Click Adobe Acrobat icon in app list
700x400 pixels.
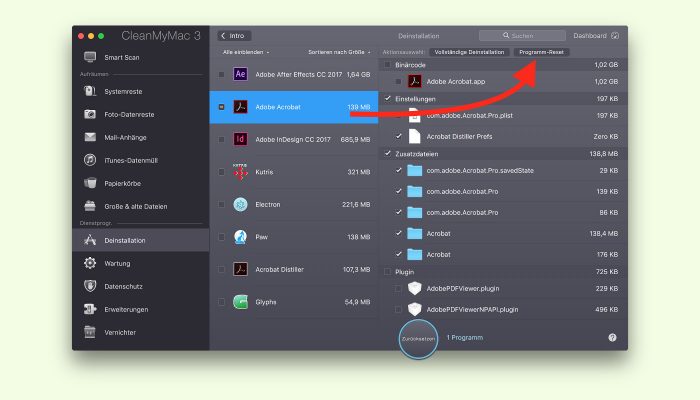(240, 107)
